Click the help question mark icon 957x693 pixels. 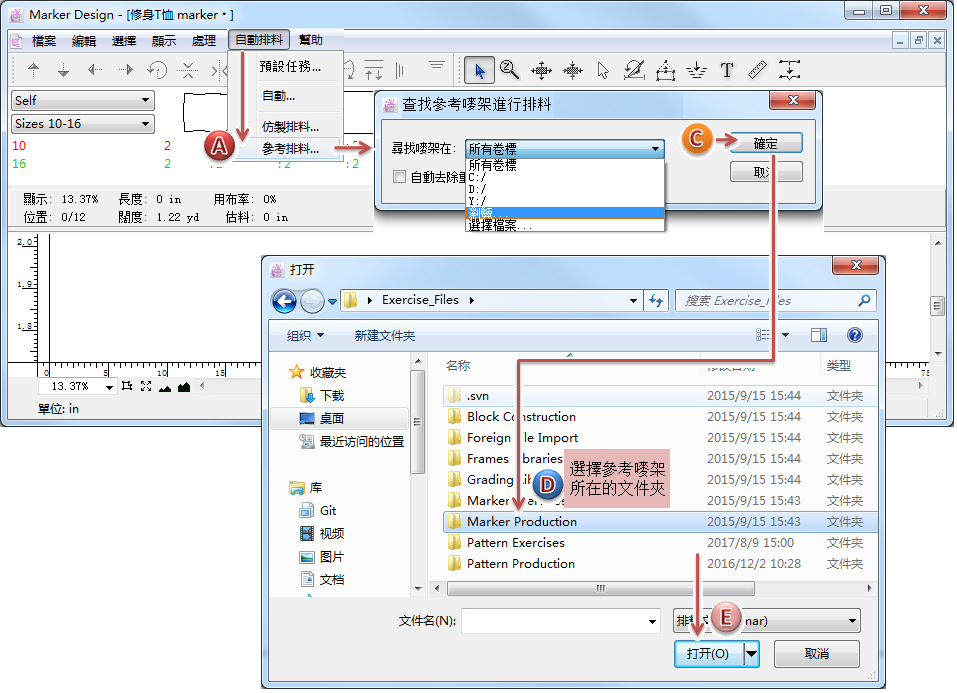855,336
